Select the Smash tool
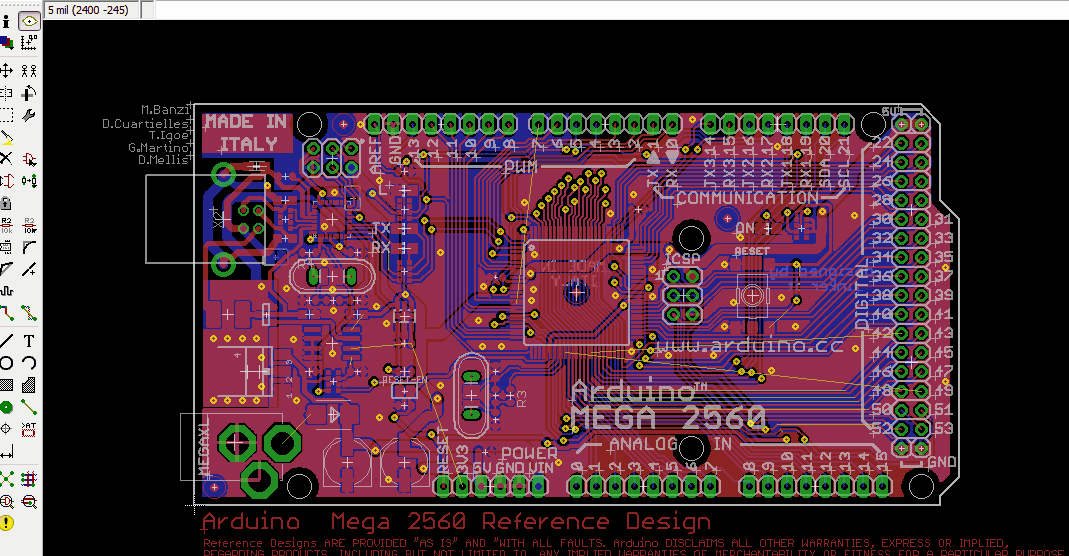The height and width of the screenshot is (556, 1069). tap(6, 247)
